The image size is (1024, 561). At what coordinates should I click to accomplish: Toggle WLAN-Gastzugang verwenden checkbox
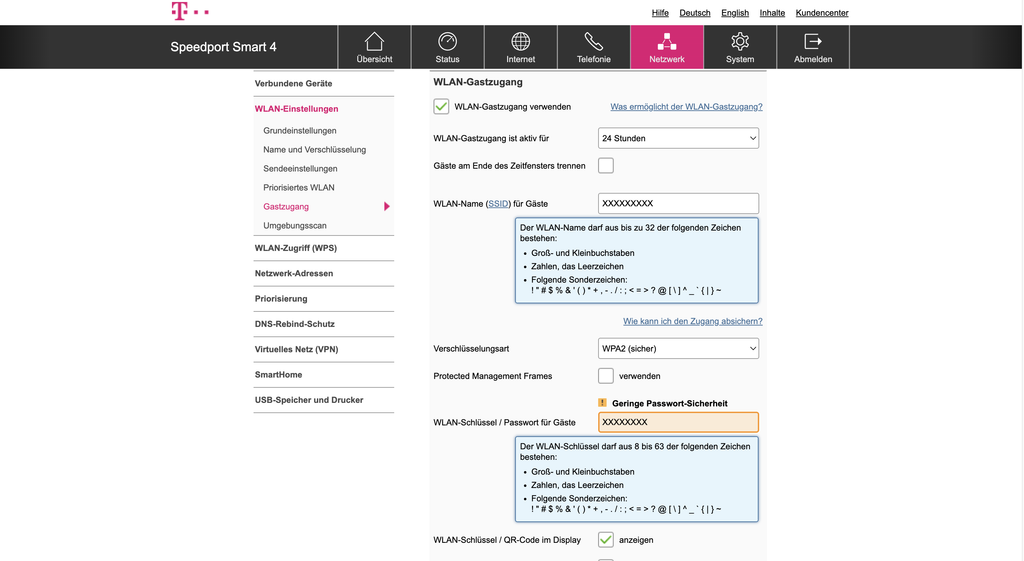point(441,106)
